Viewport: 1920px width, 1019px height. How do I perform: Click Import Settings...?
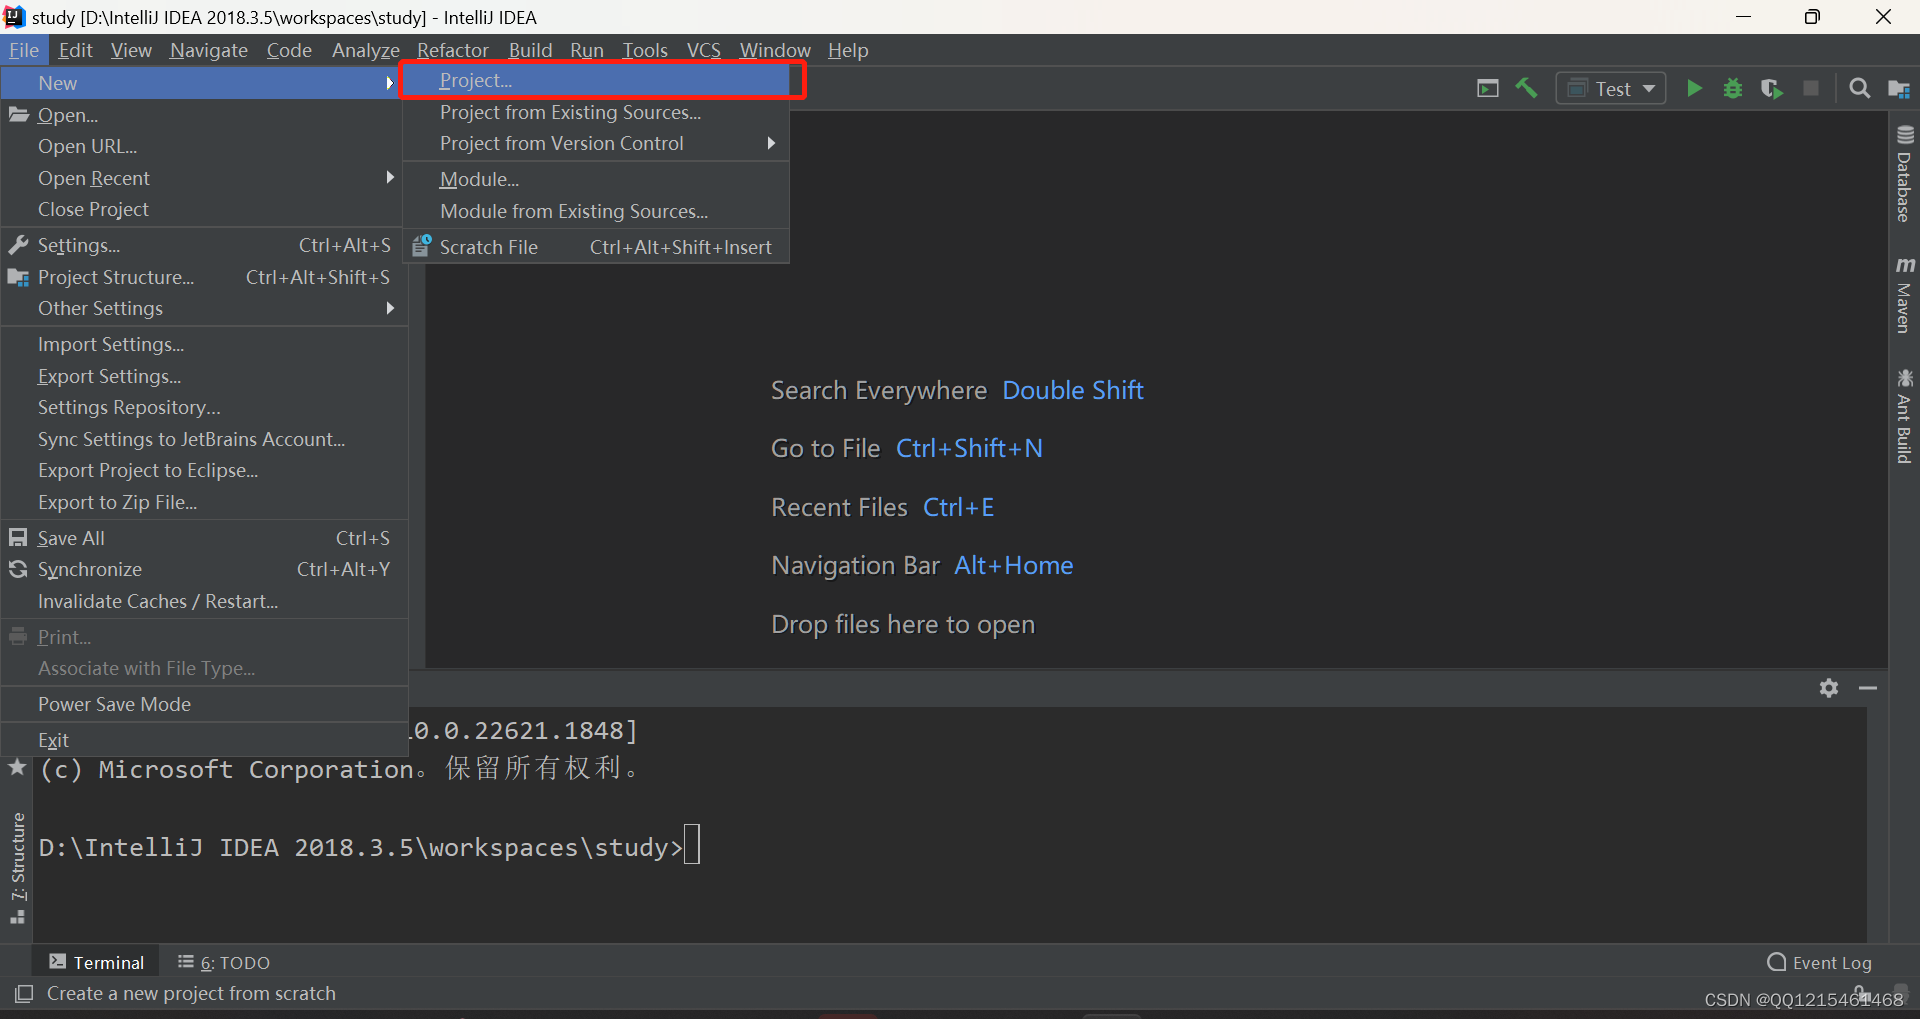point(202,344)
